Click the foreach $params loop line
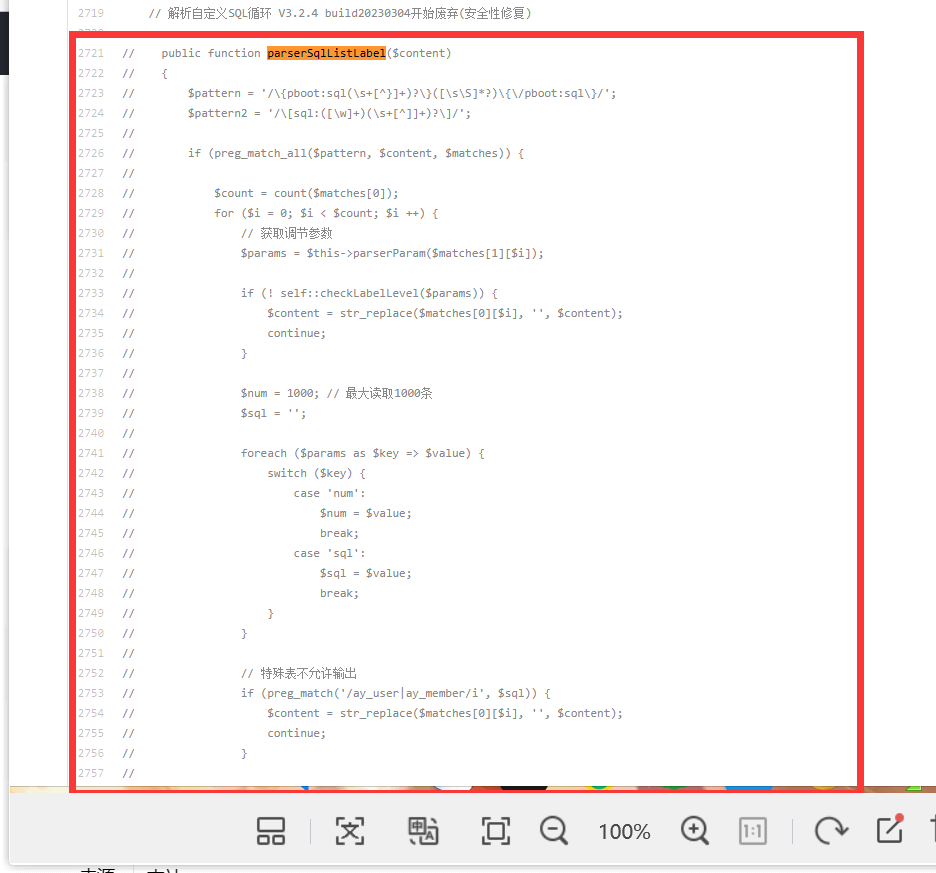 click(362, 453)
